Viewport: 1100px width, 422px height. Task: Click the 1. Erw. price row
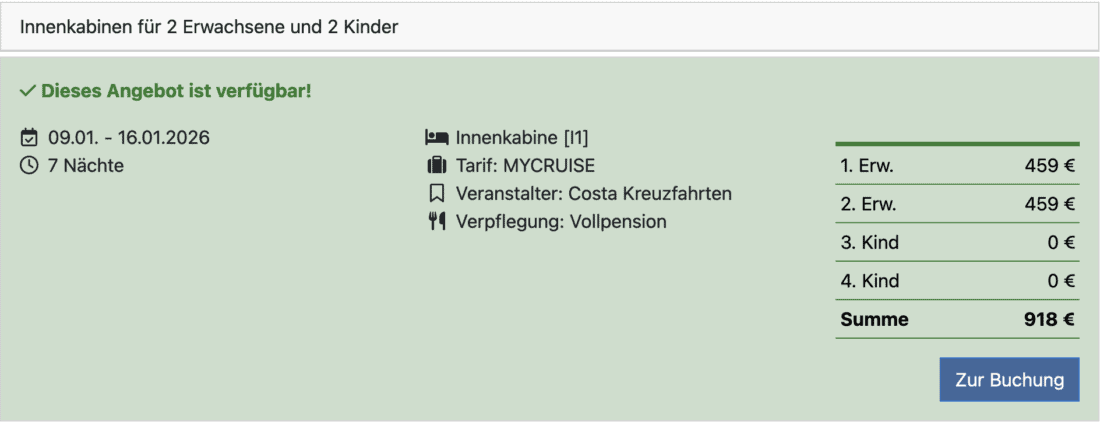[x=957, y=166]
